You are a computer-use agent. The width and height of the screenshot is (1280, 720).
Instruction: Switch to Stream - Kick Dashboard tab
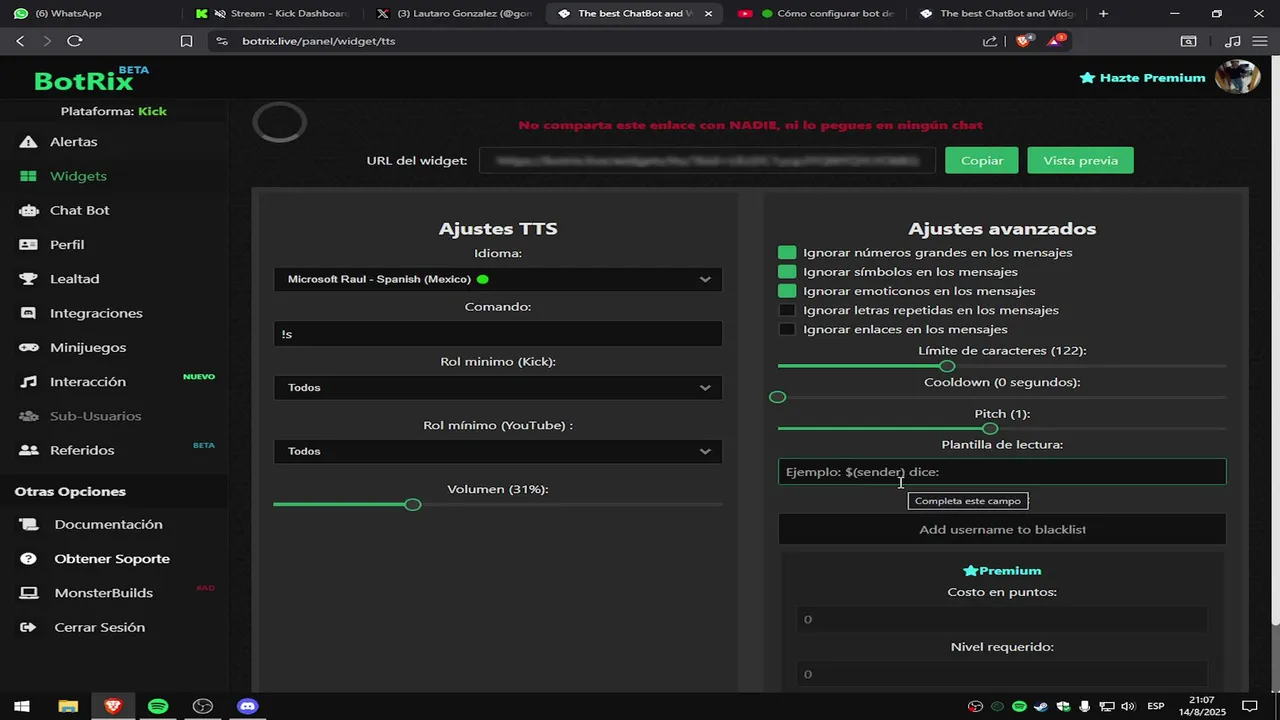pos(274,14)
